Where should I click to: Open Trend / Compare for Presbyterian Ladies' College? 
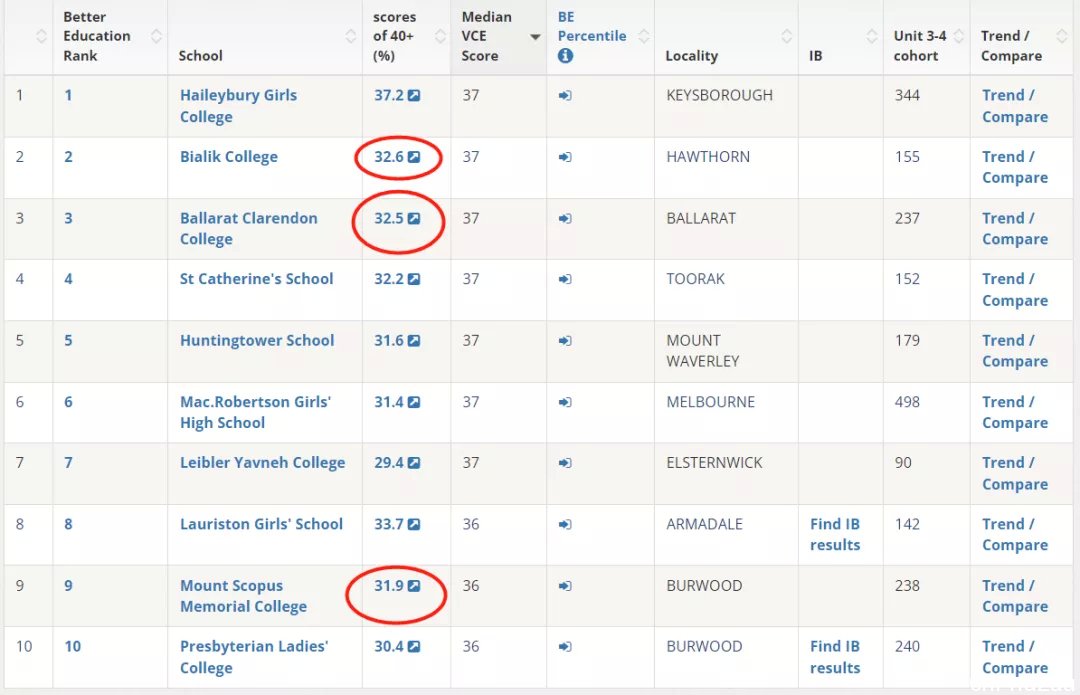1015,657
